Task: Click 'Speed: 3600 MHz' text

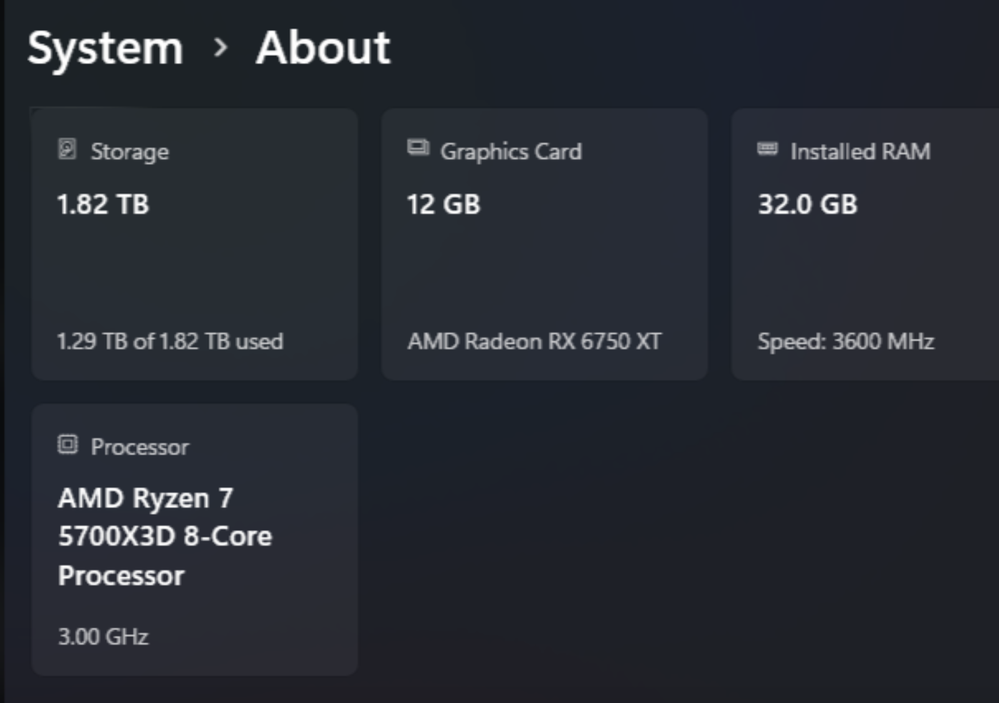Action: pyautogui.click(x=846, y=342)
